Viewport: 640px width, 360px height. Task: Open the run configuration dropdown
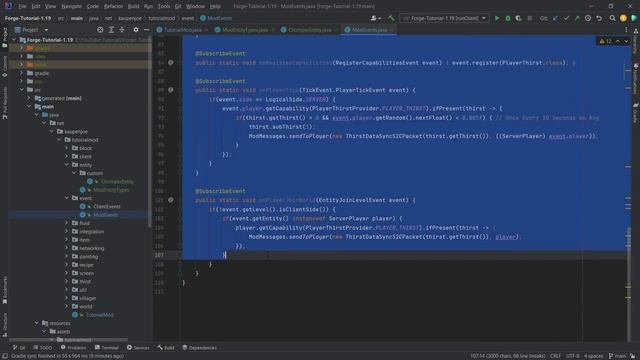(x=444, y=18)
